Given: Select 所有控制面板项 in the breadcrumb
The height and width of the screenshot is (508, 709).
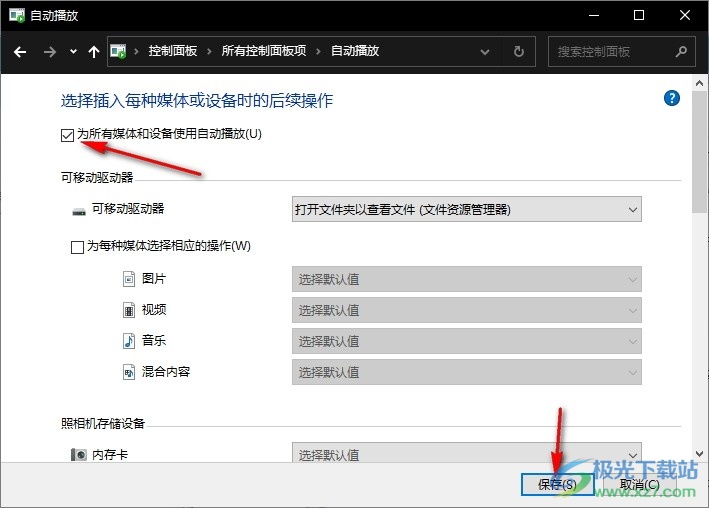Looking at the screenshot, I should click(x=264, y=51).
